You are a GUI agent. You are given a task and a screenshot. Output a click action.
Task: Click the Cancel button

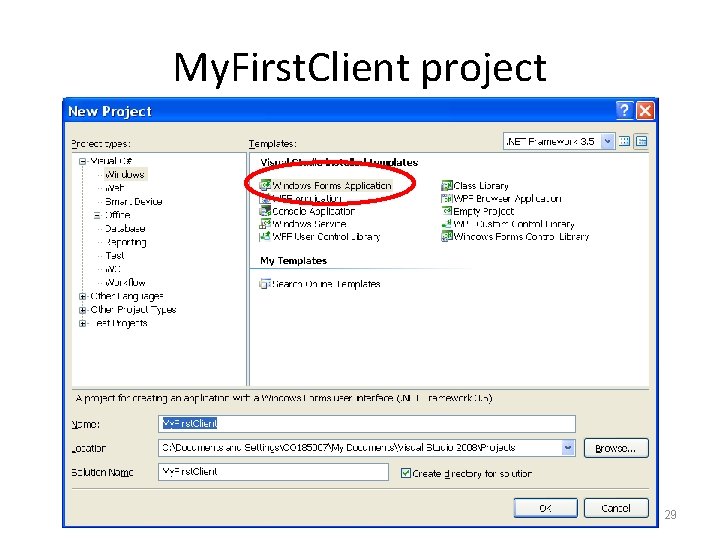(616, 508)
